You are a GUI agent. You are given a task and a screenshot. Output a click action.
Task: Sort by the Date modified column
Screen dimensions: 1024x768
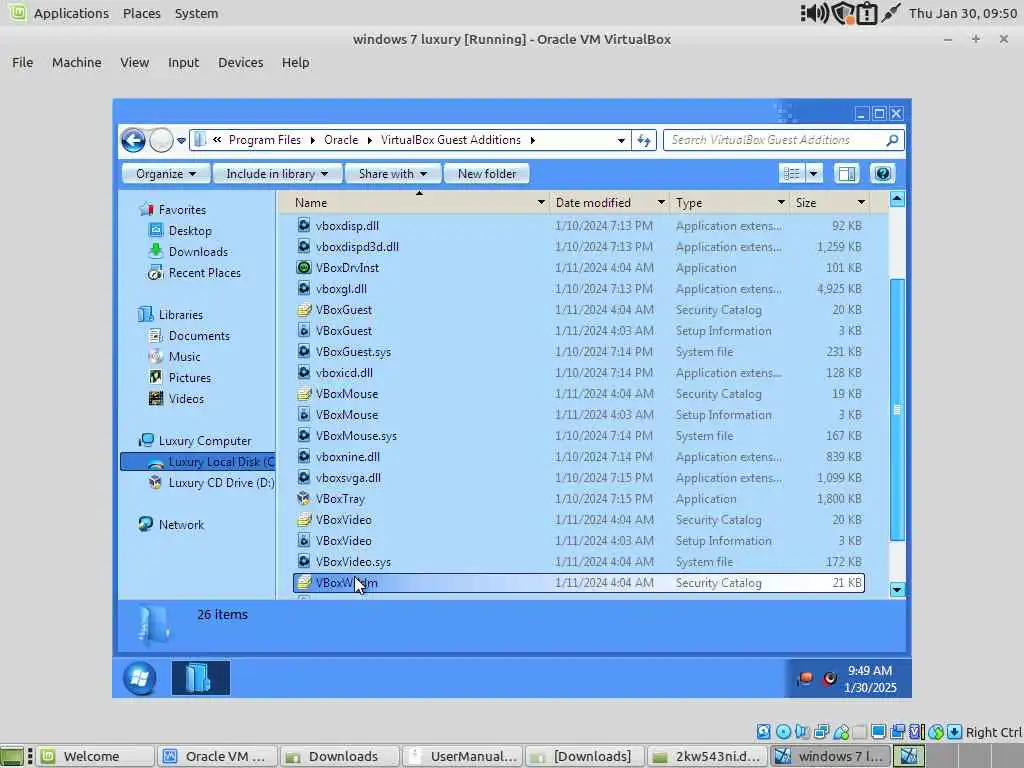pyautogui.click(x=593, y=203)
